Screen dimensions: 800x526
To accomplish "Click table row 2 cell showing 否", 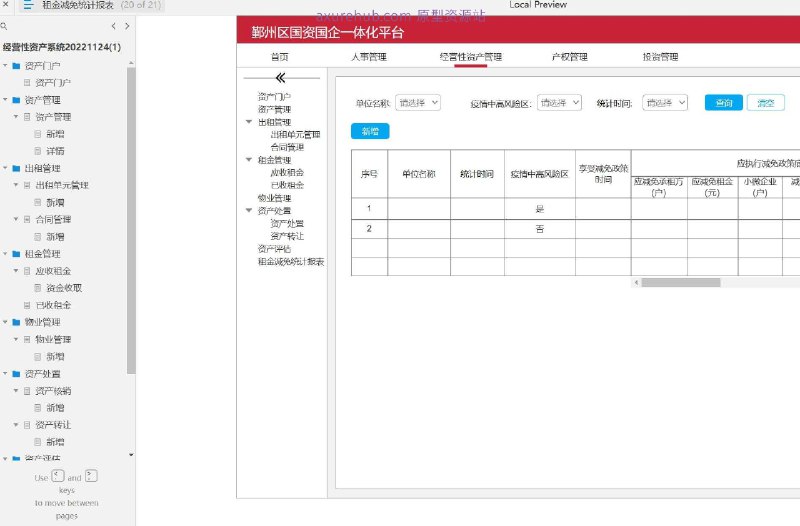I will (x=540, y=229).
